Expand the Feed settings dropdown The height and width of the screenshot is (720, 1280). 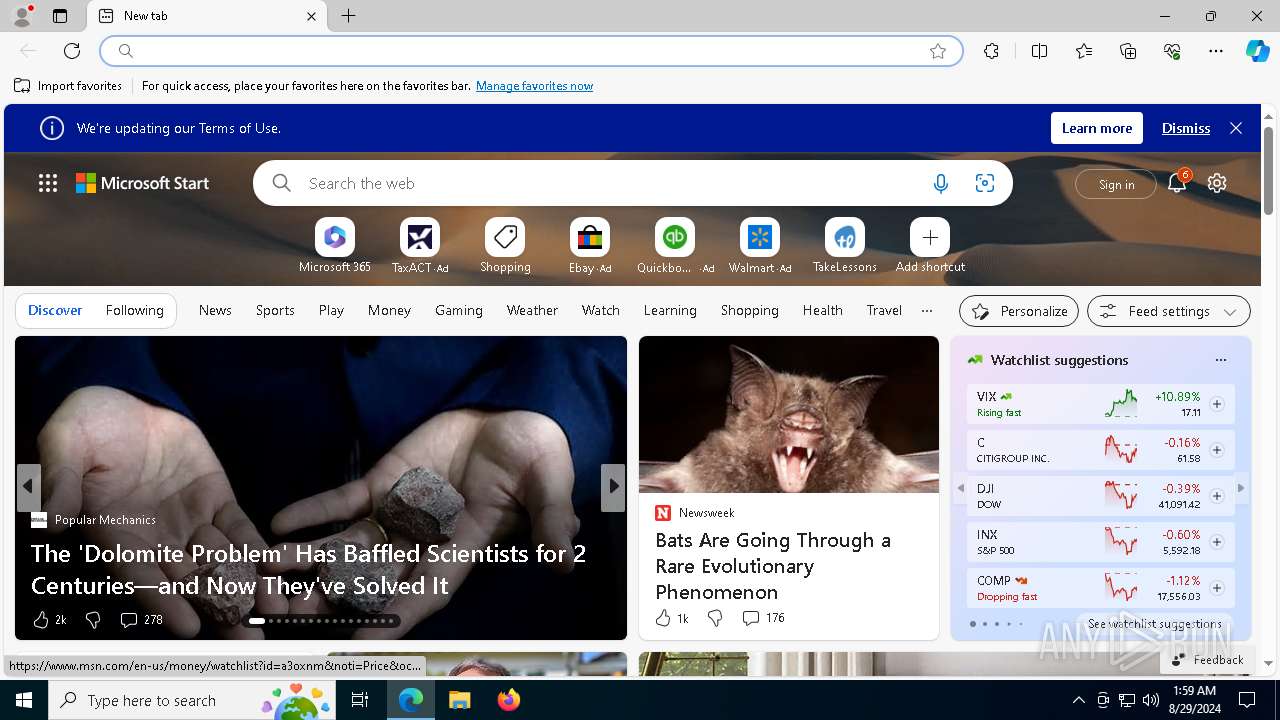(1169, 311)
